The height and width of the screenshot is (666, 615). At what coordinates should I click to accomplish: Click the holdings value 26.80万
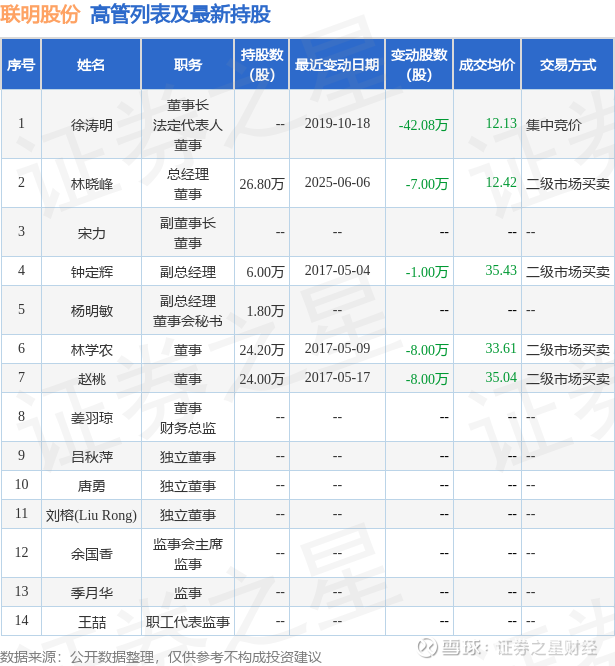(x=262, y=184)
